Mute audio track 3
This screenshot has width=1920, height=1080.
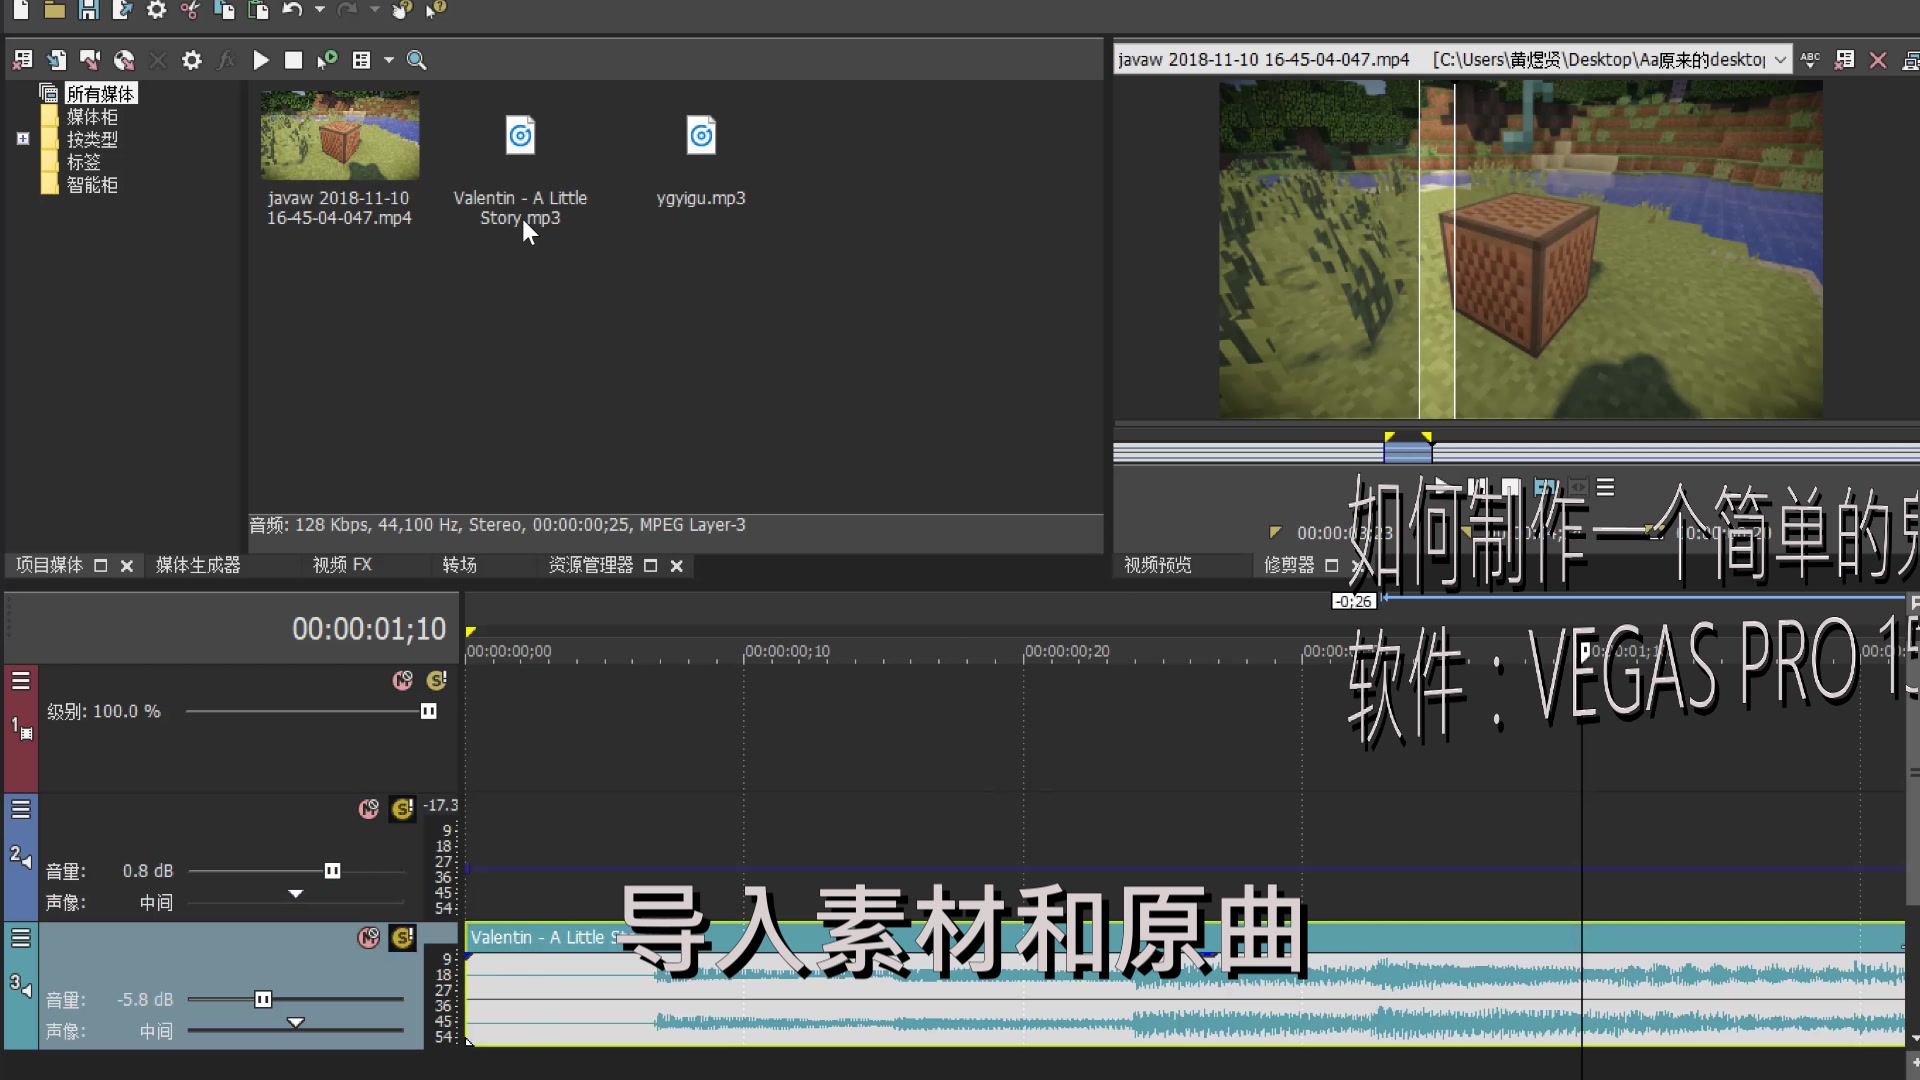coord(369,938)
